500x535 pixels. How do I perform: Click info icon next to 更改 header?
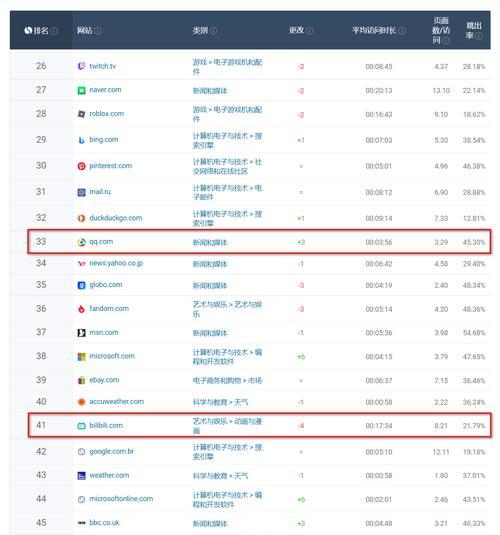(x=309, y=31)
